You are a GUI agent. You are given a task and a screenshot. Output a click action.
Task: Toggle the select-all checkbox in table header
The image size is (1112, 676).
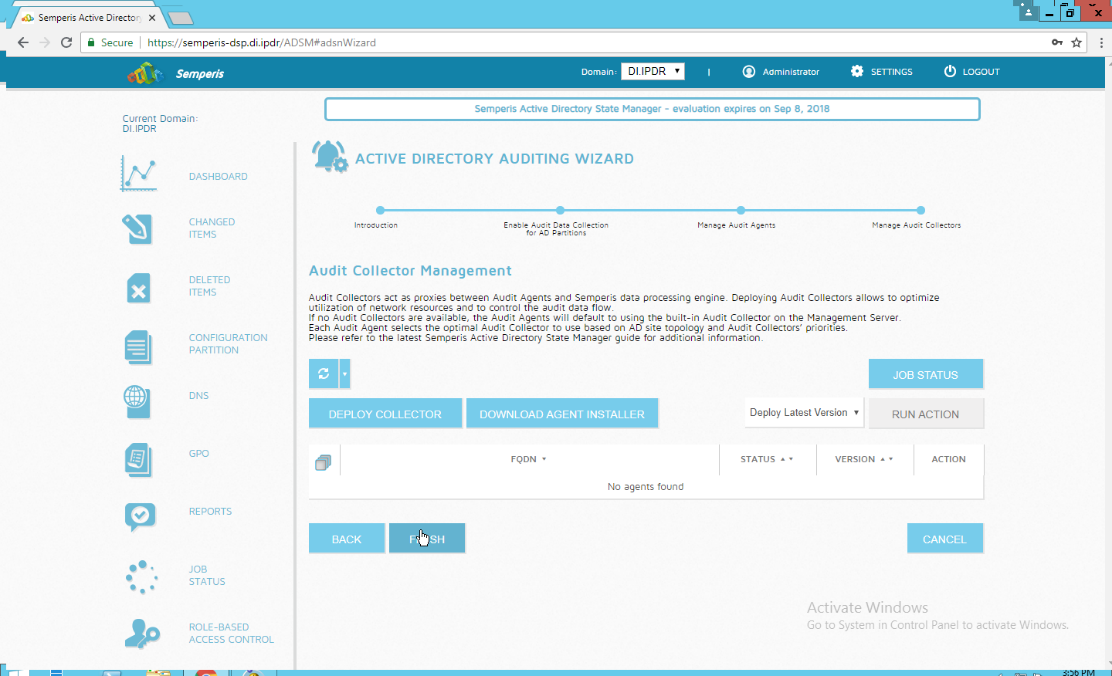322,462
